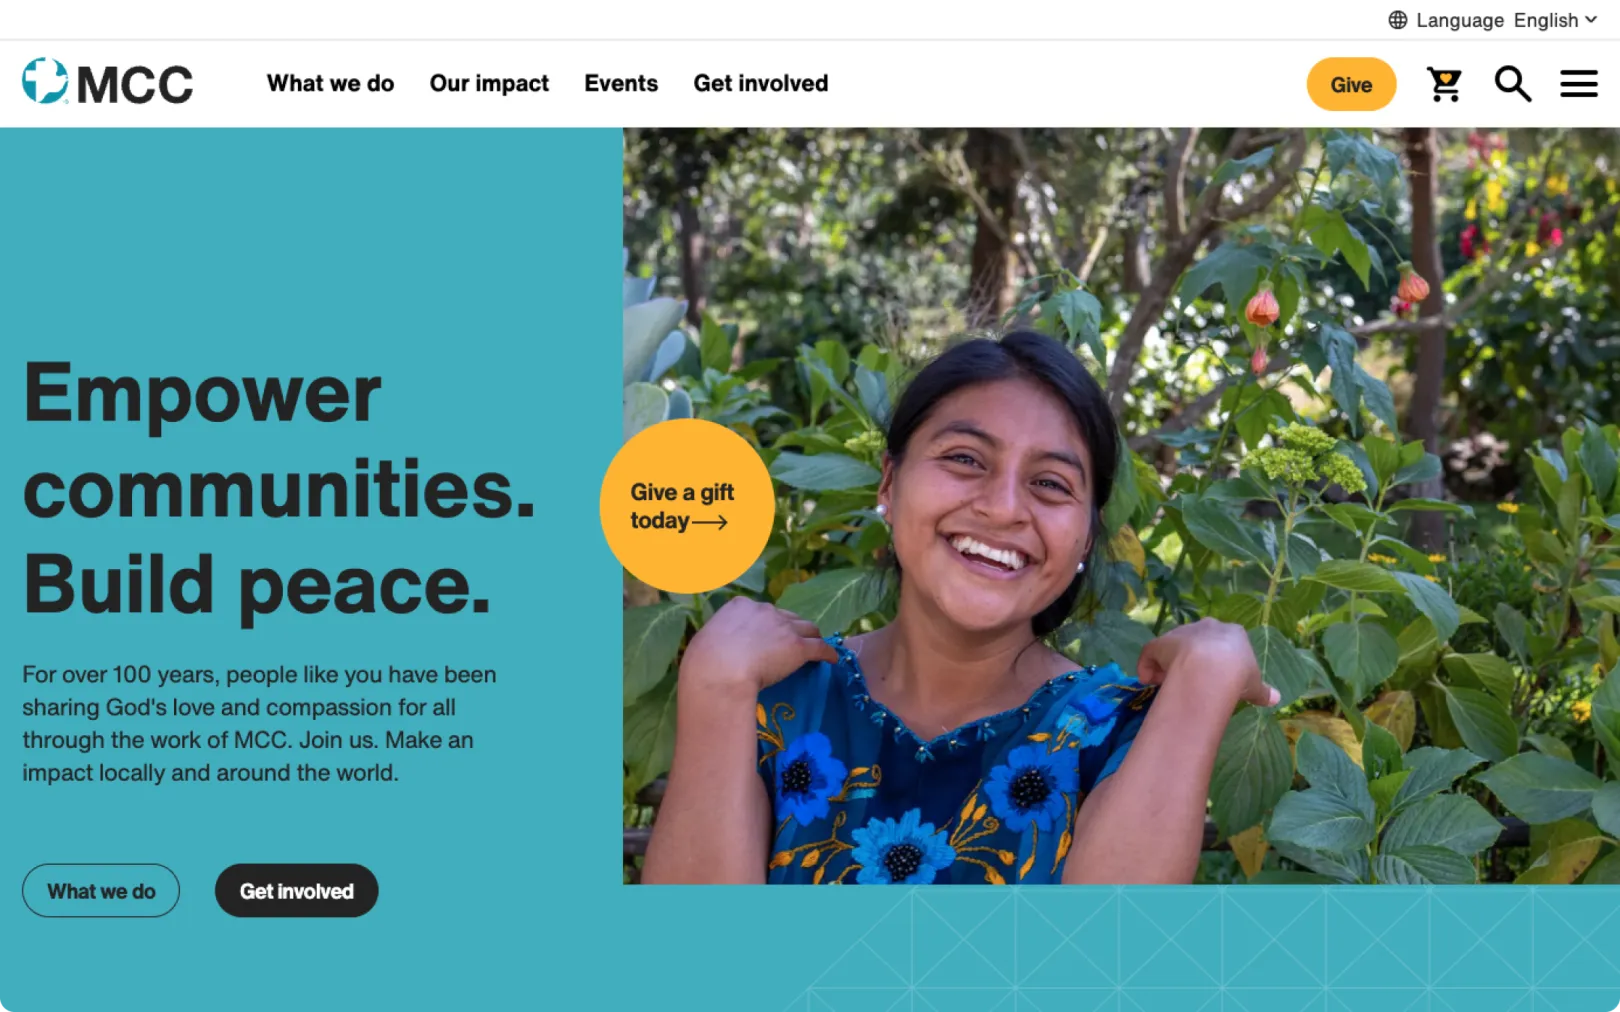Viewport: 1620px width, 1012px height.
Task: Click the dark Get involved button
Action: 297,891
